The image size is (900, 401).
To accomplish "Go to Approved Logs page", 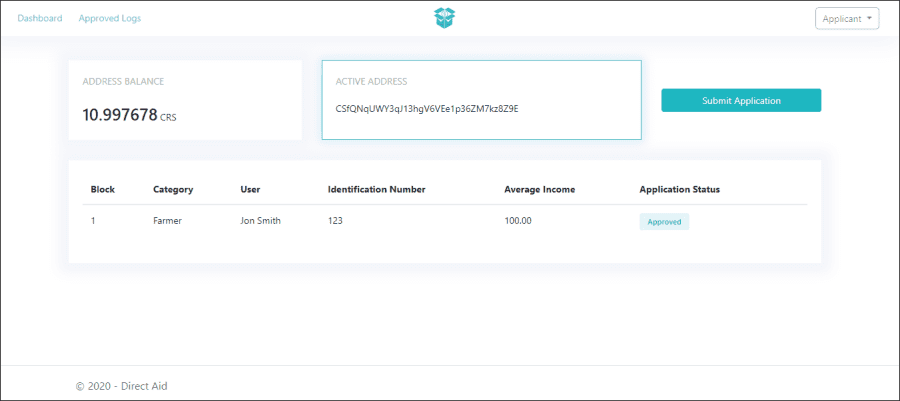I will tap(110, 18).
